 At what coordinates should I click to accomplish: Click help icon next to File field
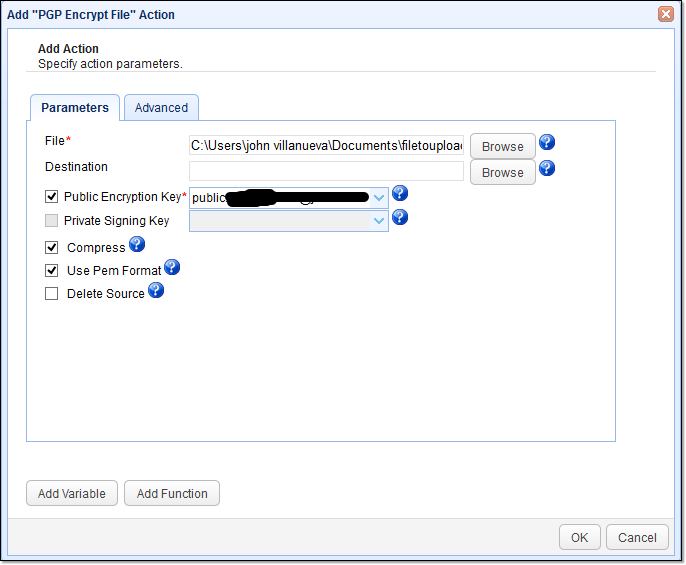pyautogui.click(x=547, y=143)
